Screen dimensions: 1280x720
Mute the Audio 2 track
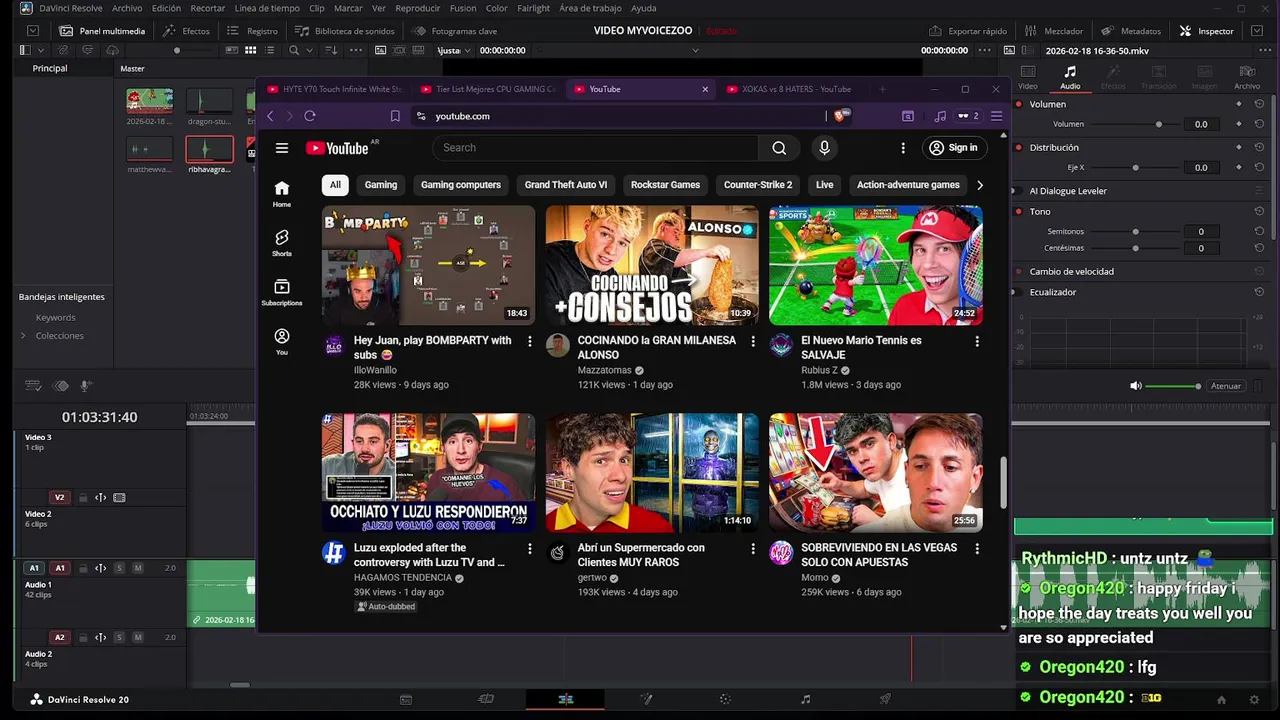coord(138,637)
